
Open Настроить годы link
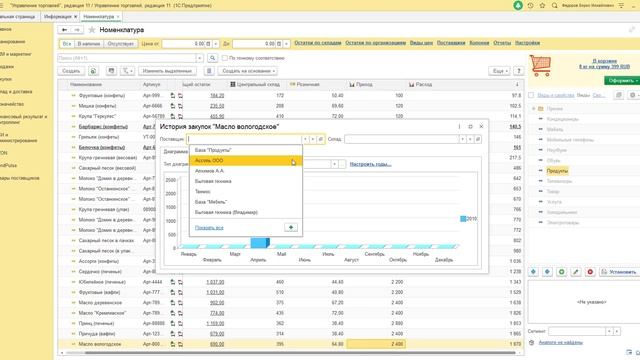[370, 164]
